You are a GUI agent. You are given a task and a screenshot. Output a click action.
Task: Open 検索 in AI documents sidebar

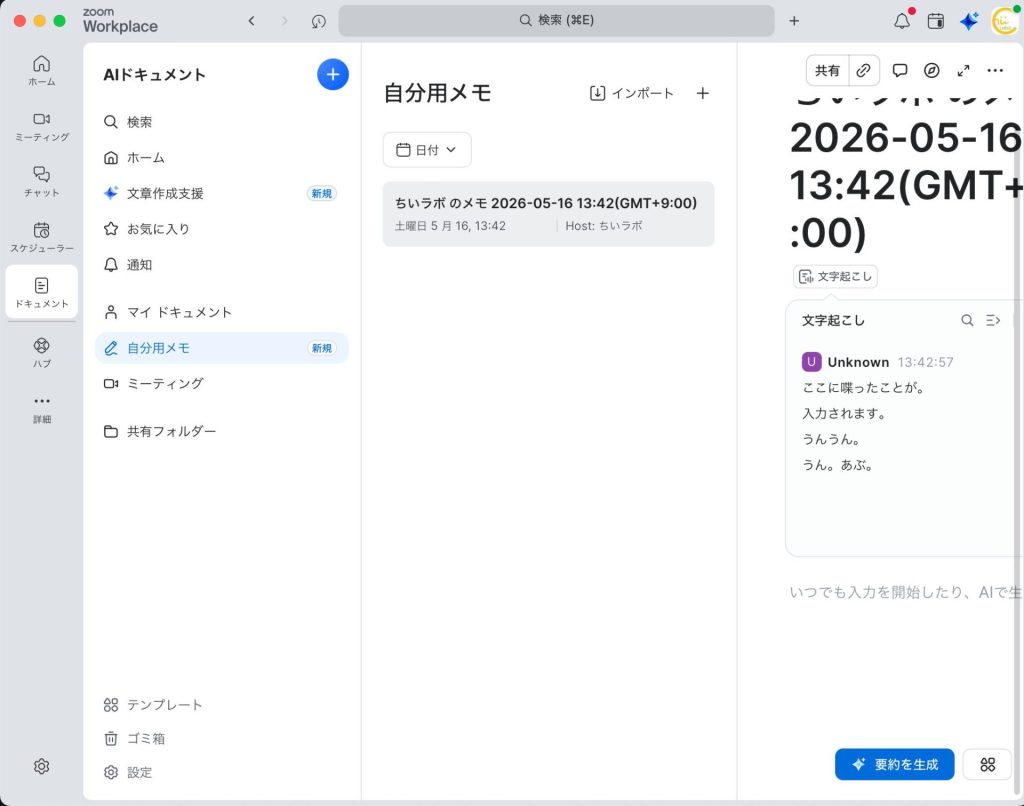[222, 122]
